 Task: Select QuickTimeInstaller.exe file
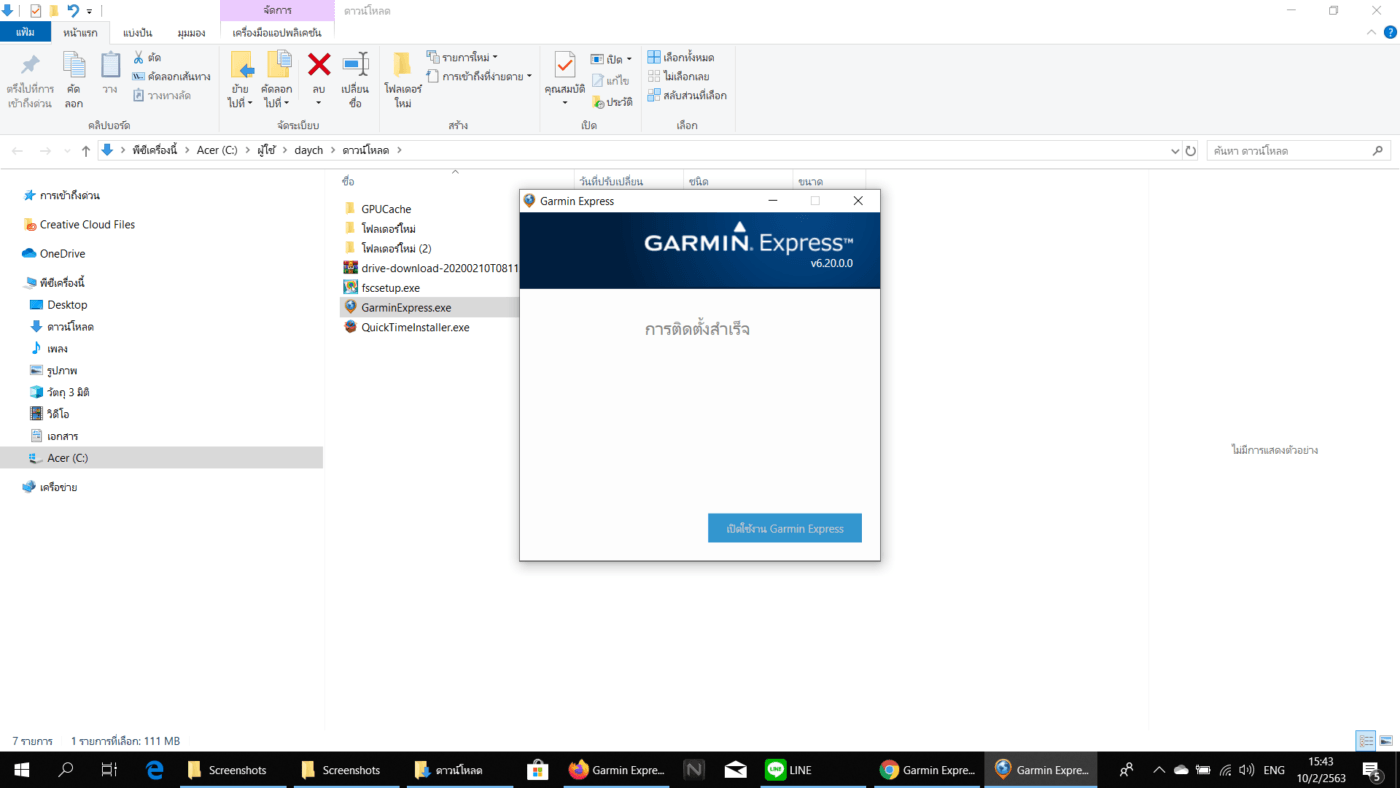[415, 327]
